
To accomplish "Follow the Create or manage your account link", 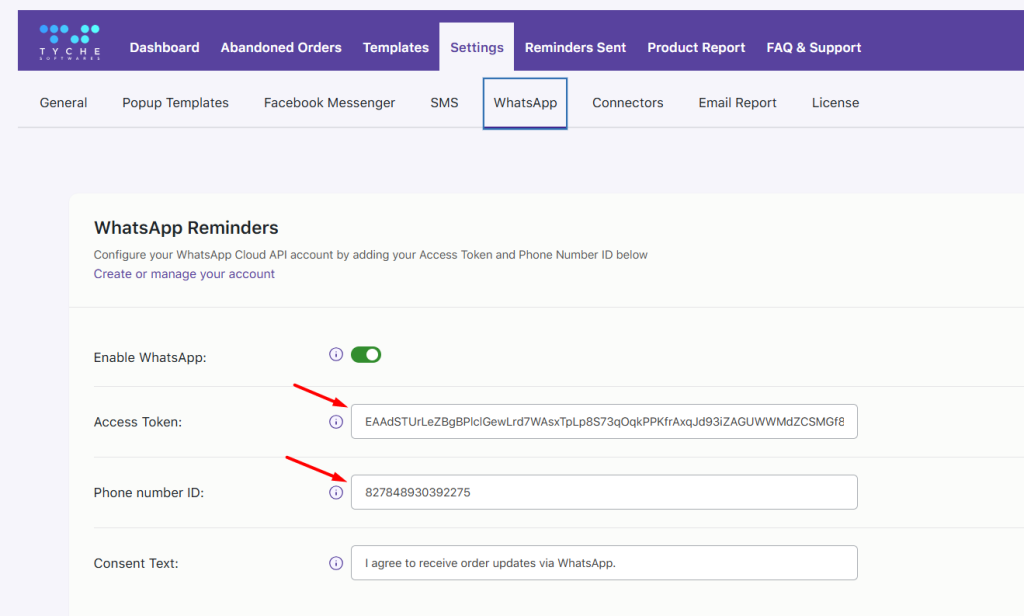I will tap(184, 274).
